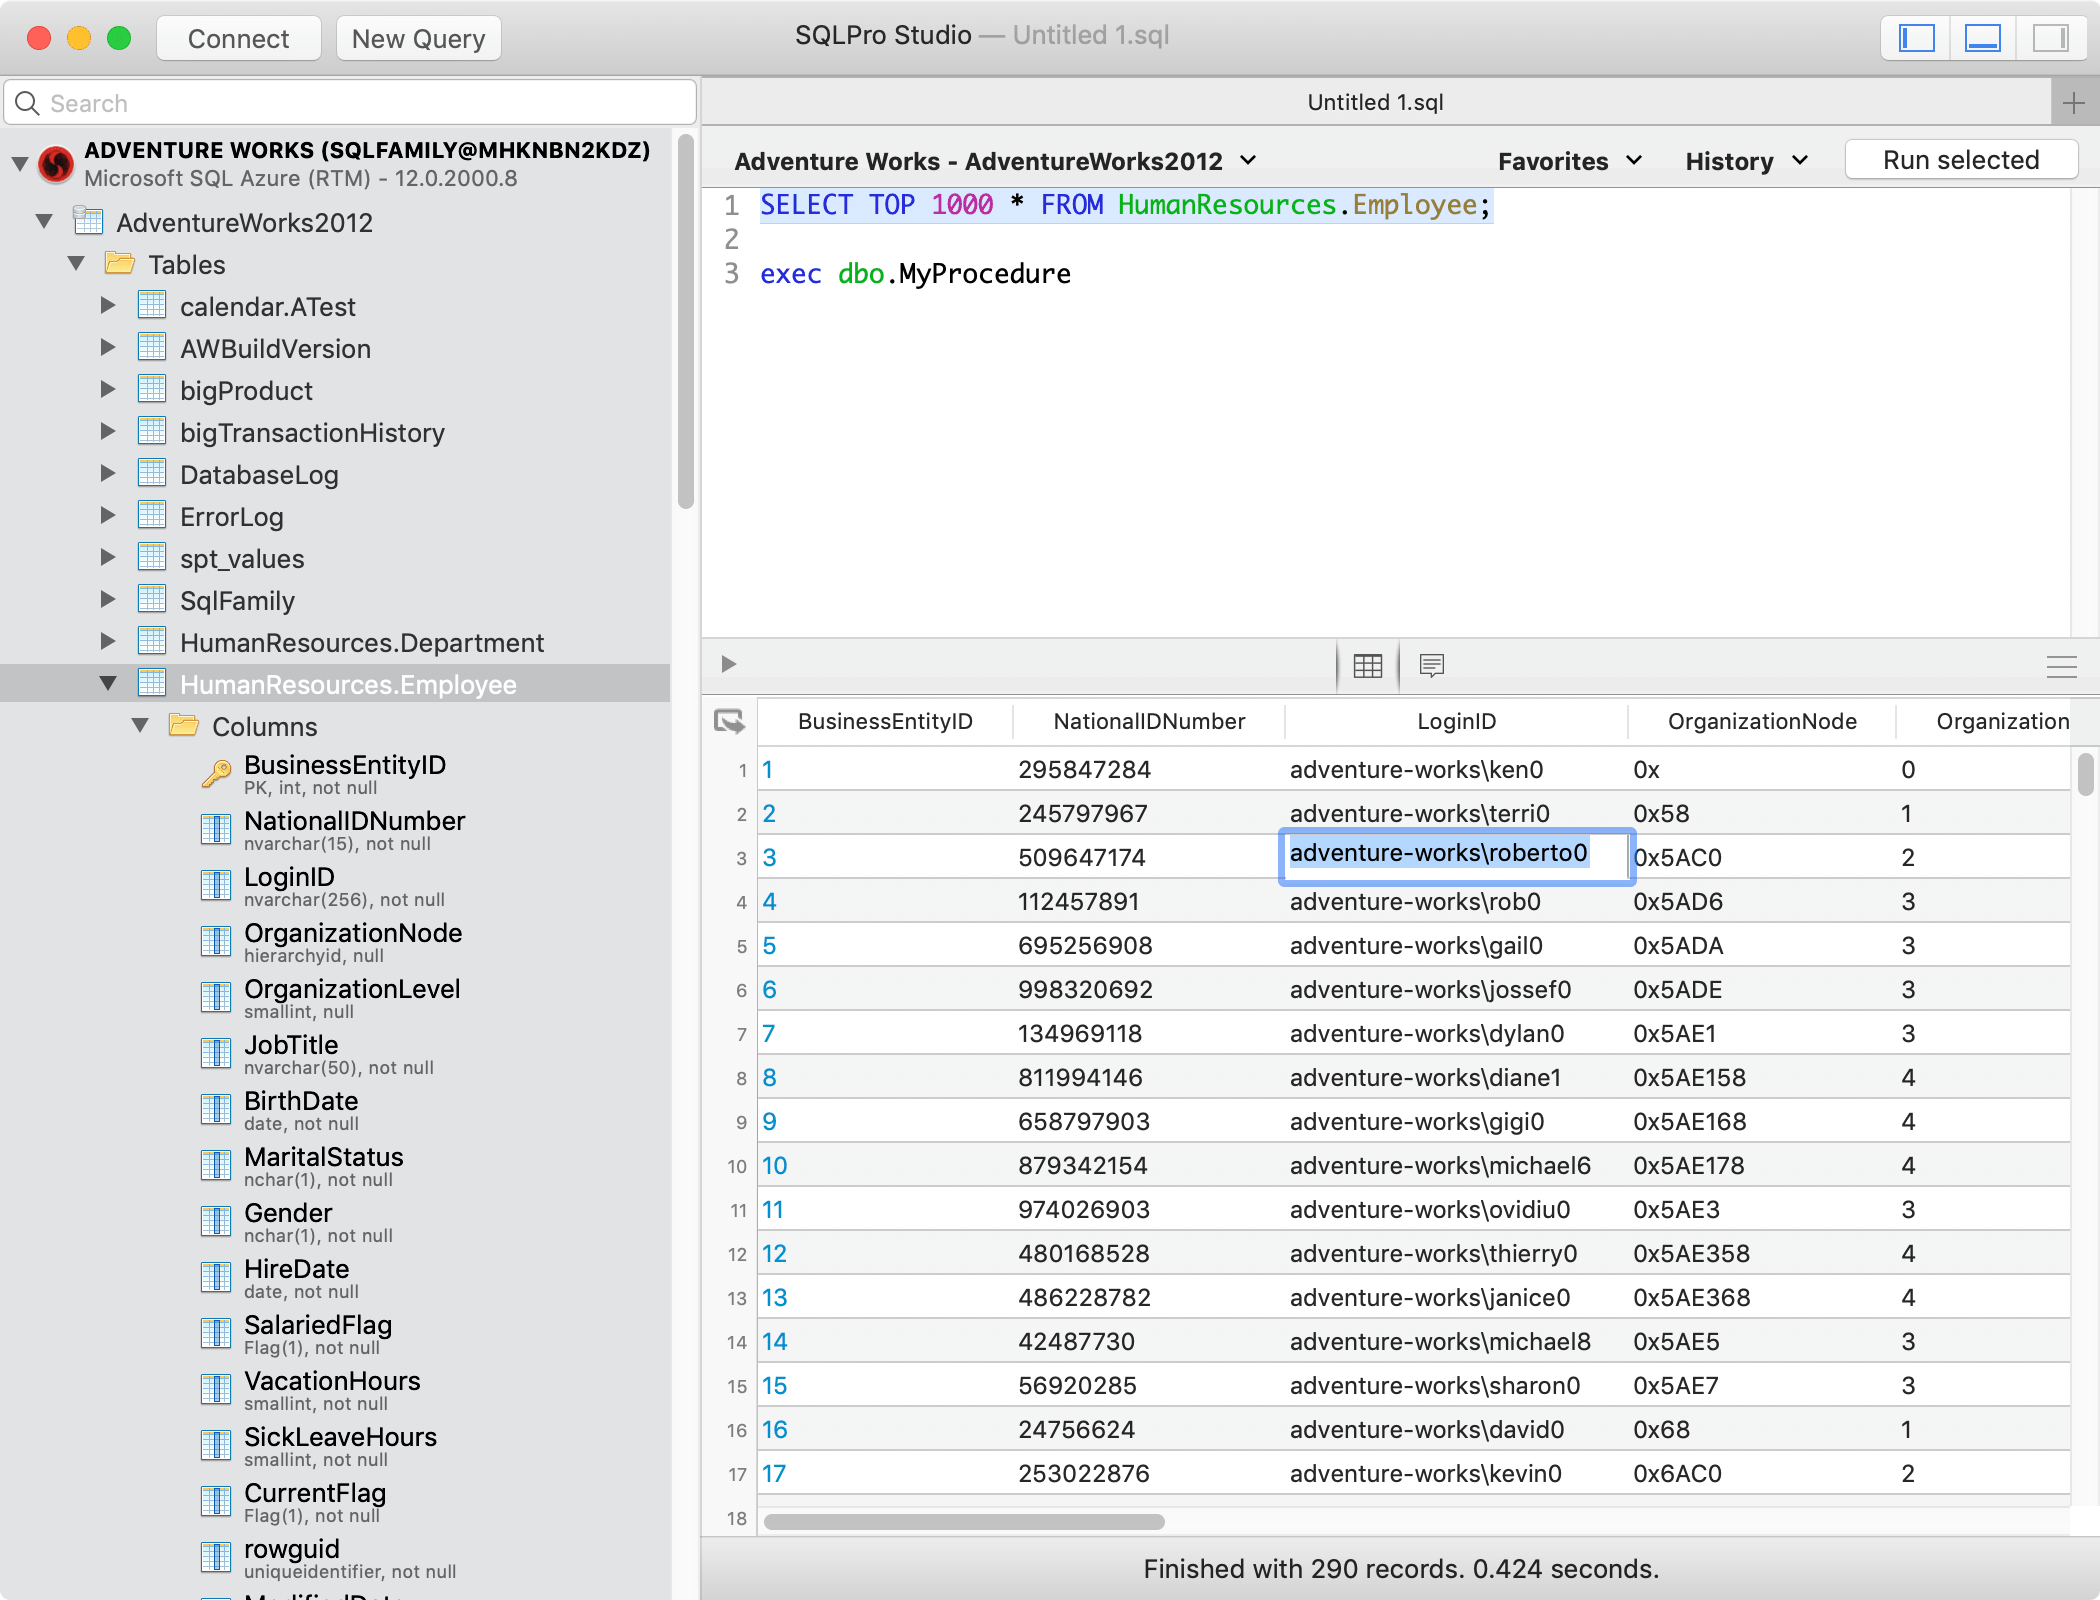The height and width of the screenshot is (1600, 2100).
Task: Expand the bigProduct table disclosure triangle
Action: pyautogui.click(x=108, y=390)
